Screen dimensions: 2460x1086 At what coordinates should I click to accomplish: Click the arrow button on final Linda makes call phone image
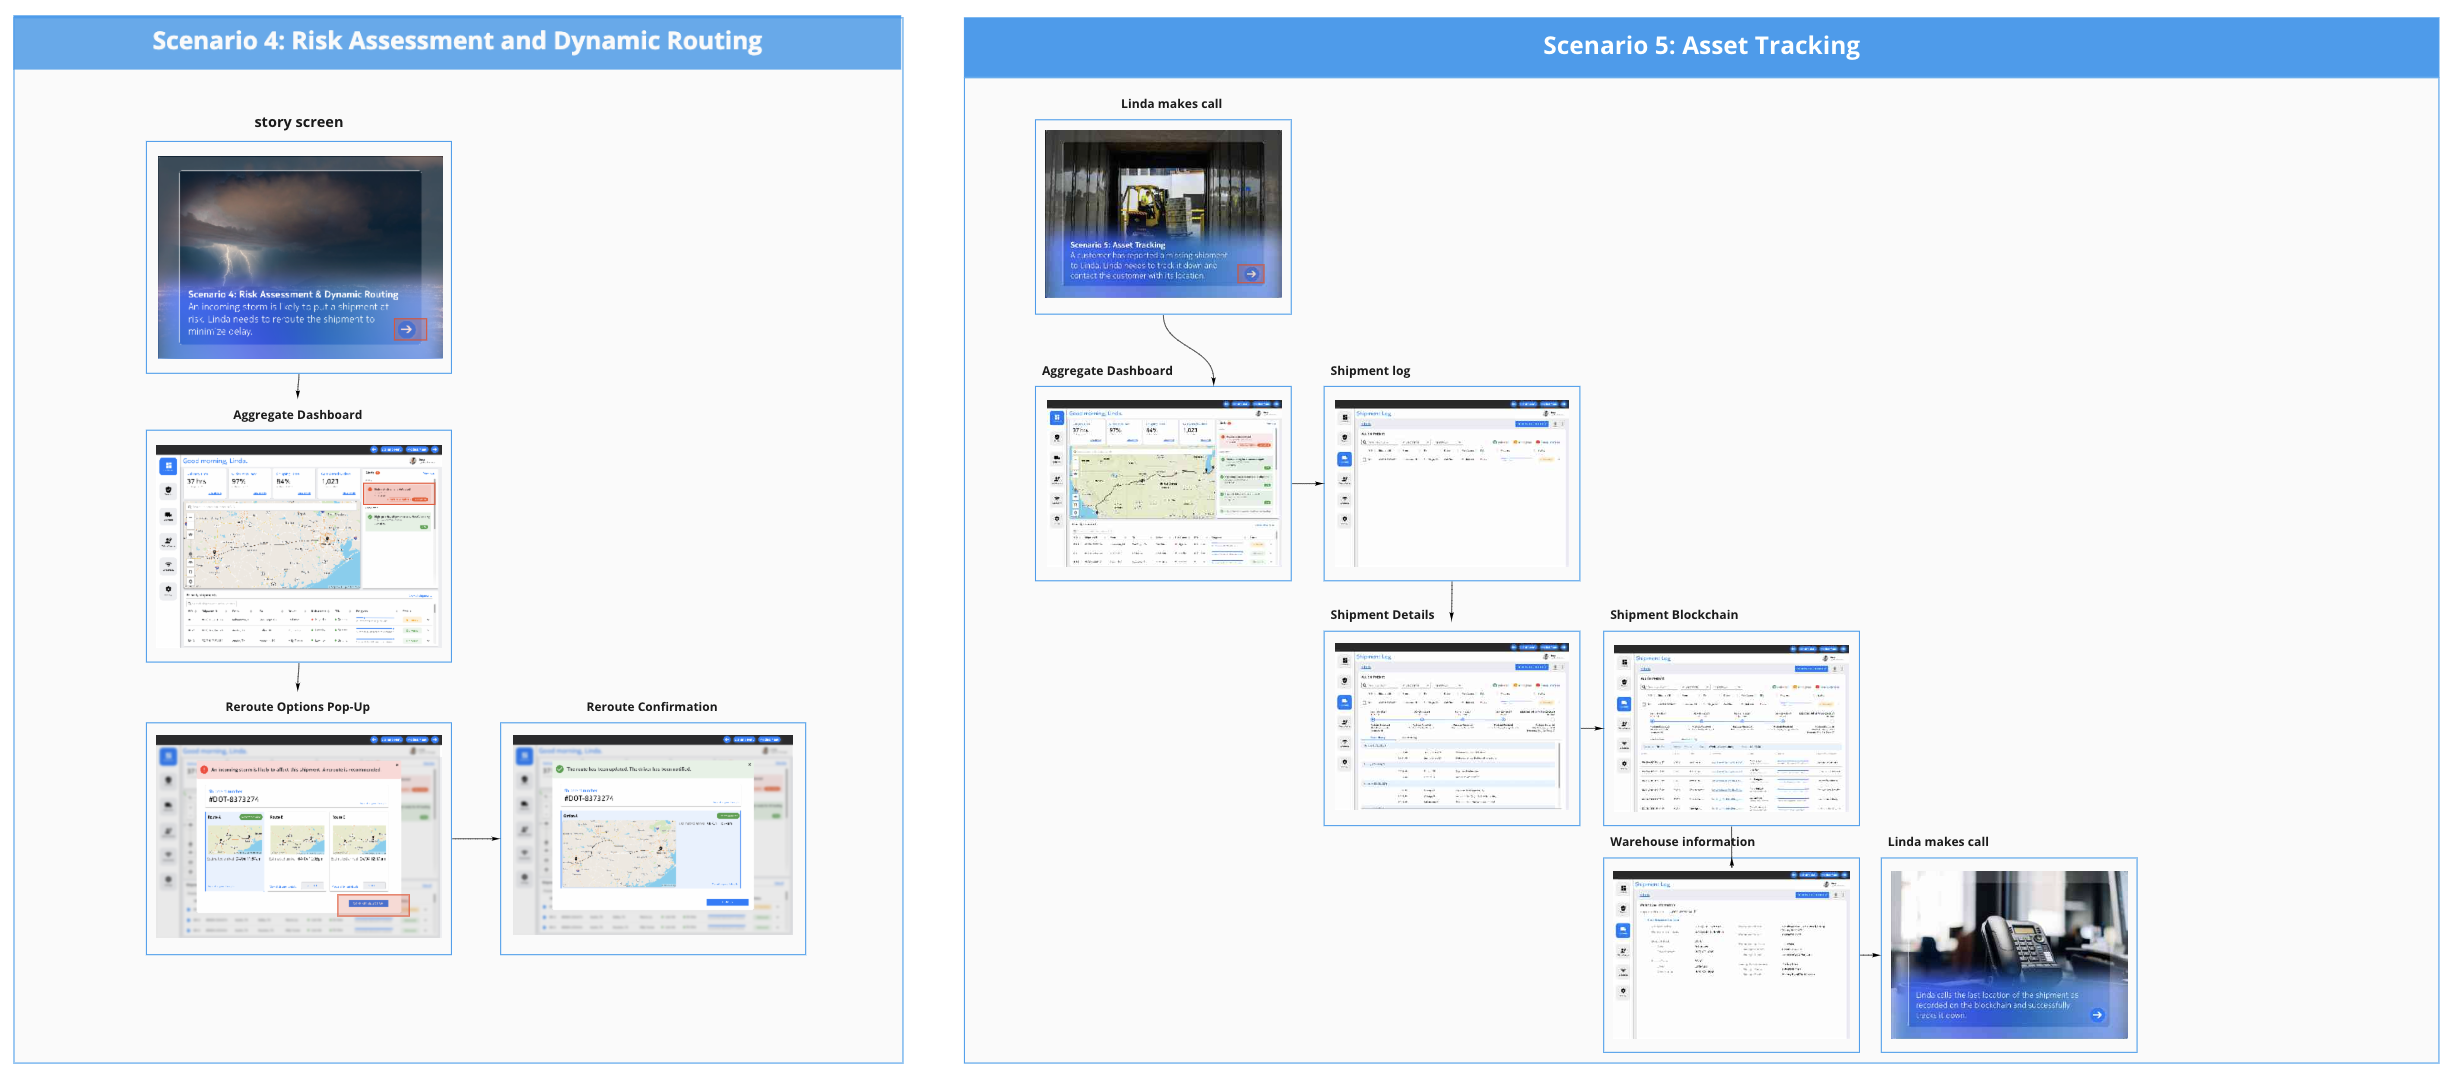click(2097, 1015)
